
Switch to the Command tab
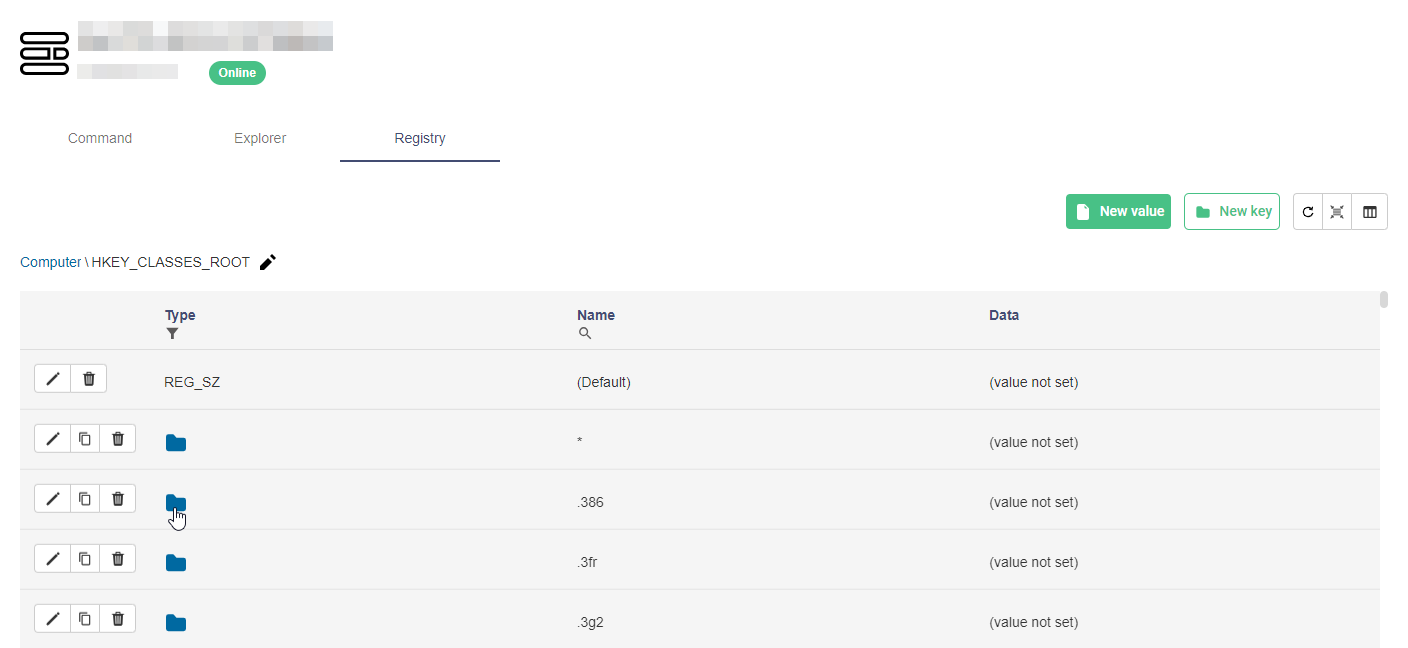click(100, 138)
